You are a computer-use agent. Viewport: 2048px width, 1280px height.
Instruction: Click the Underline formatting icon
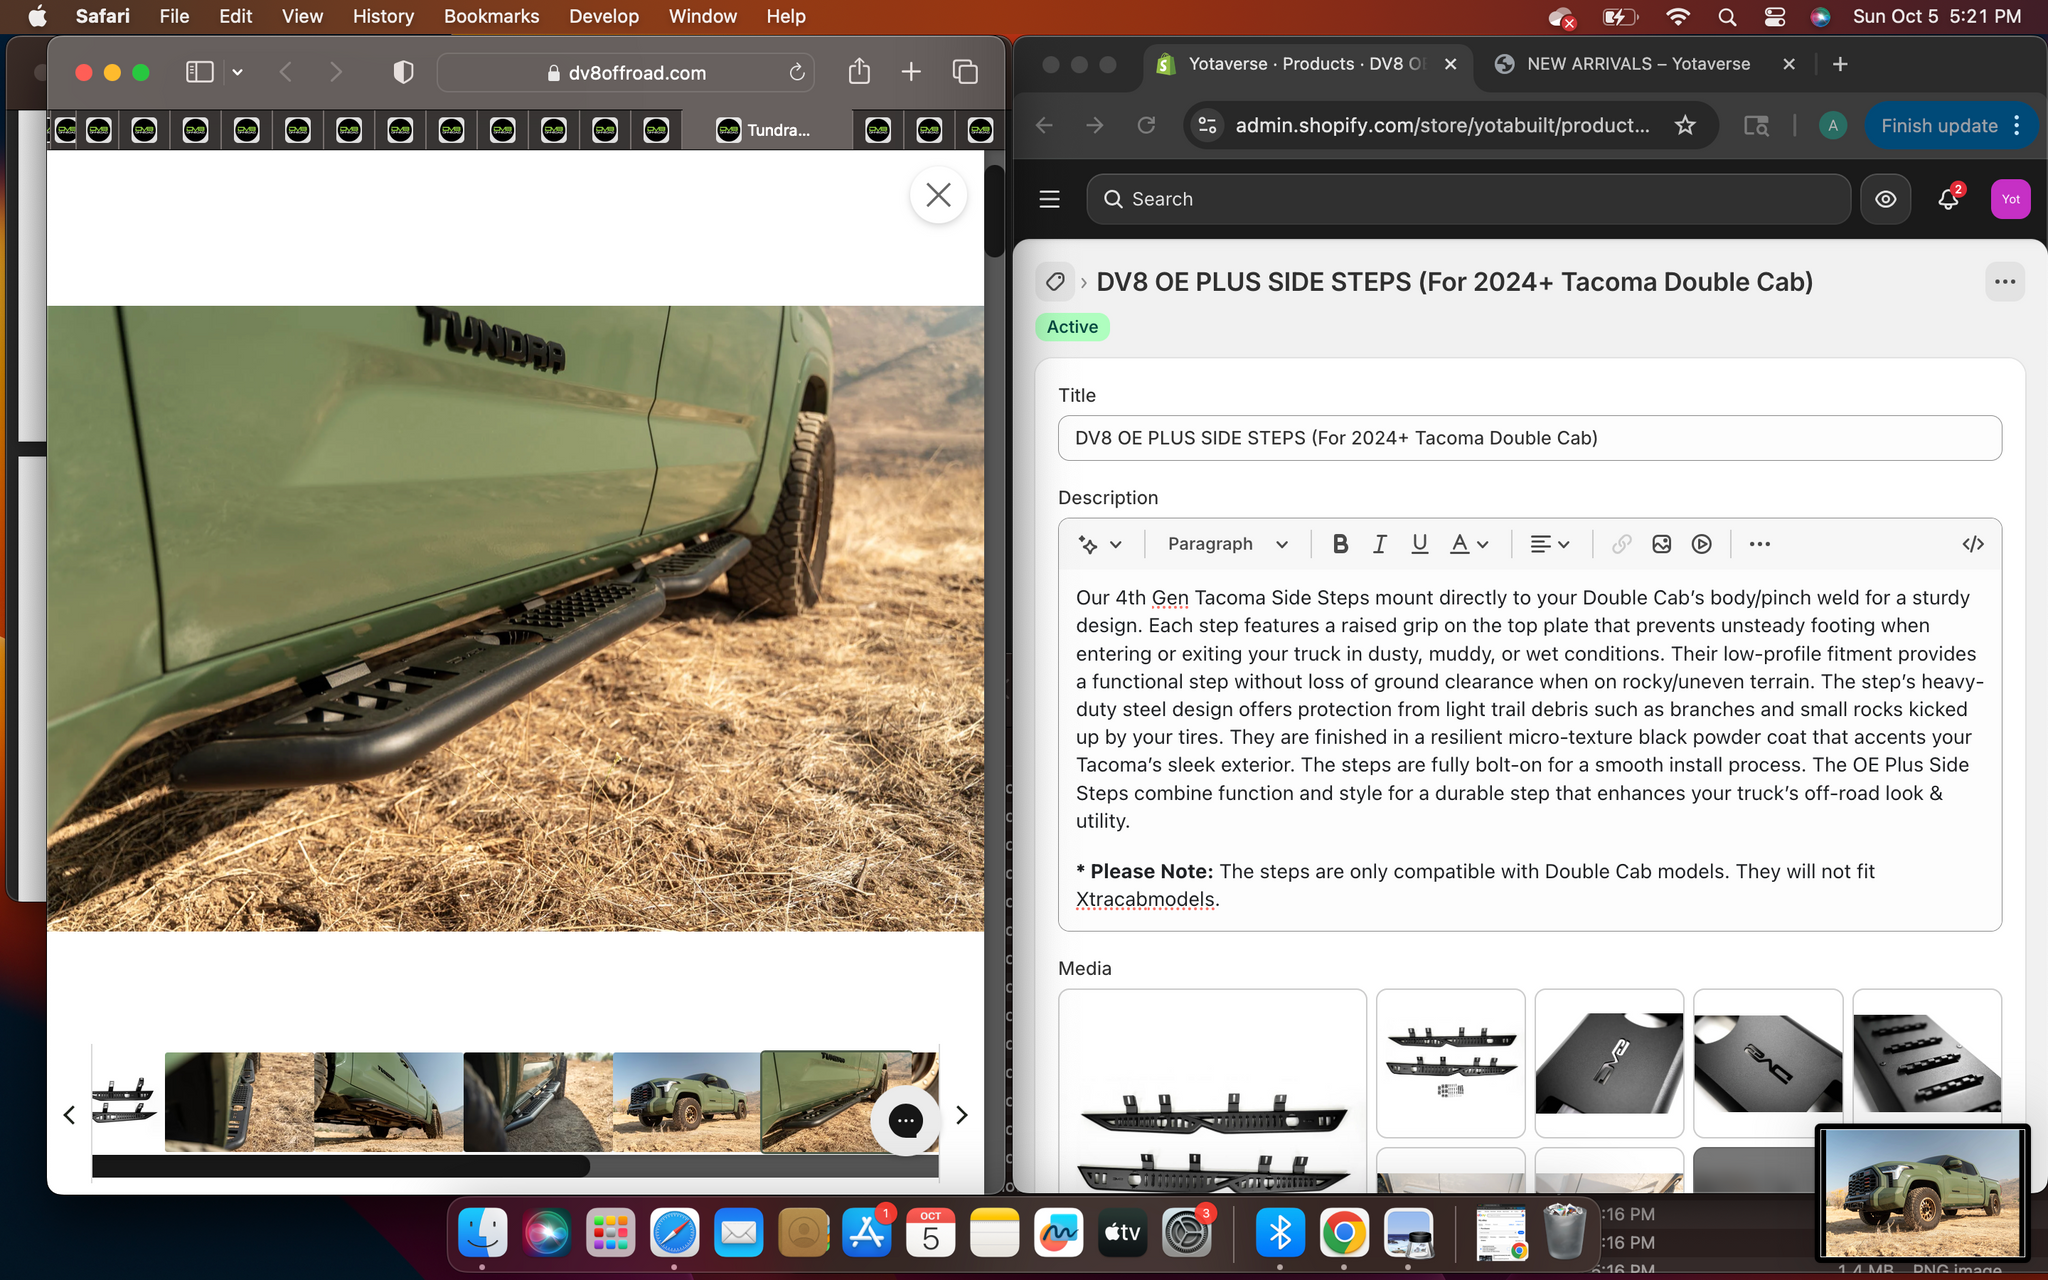[1419, 544]
